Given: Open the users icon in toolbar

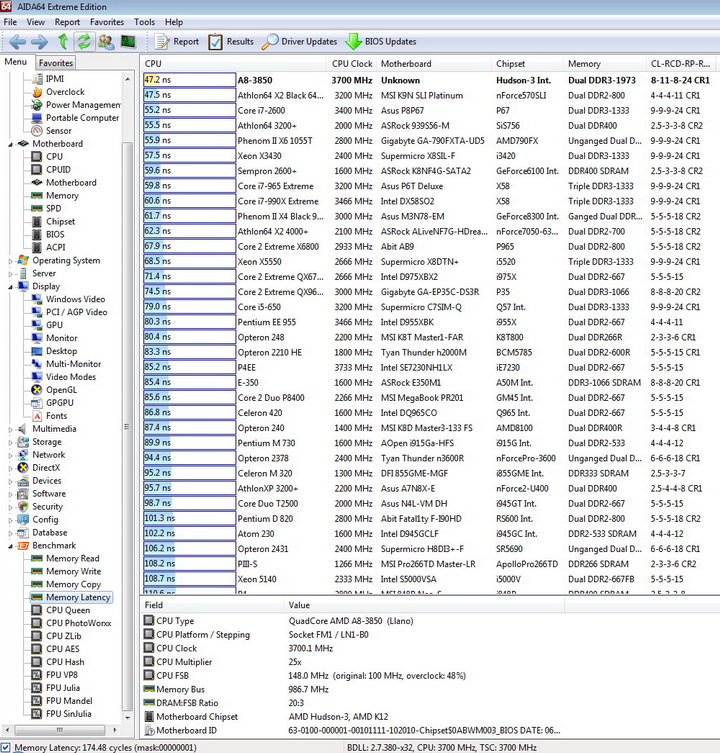Looking at the screenshot, I should [x=106, y=42].
